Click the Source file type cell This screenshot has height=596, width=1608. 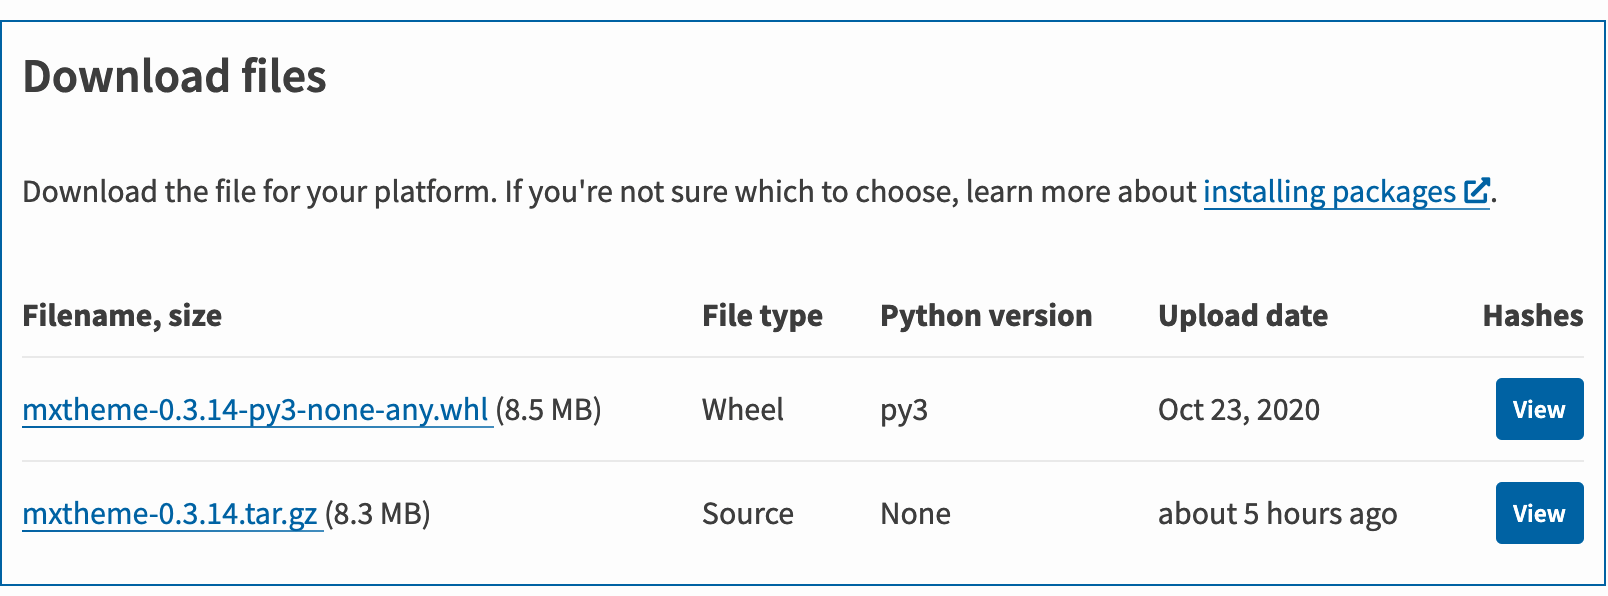point(747,514)
